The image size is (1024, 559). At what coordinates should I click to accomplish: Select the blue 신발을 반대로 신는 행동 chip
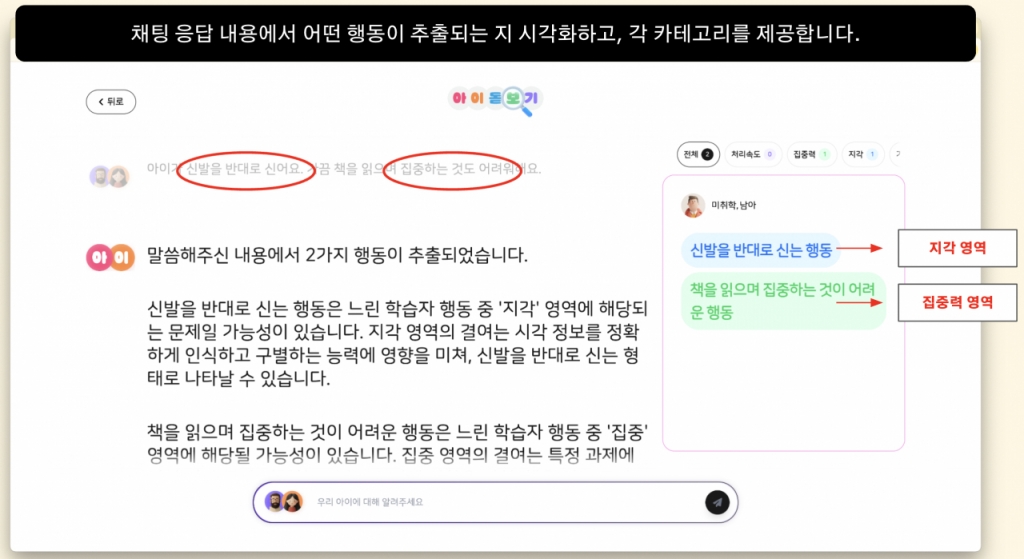click(x=760, y=250)
